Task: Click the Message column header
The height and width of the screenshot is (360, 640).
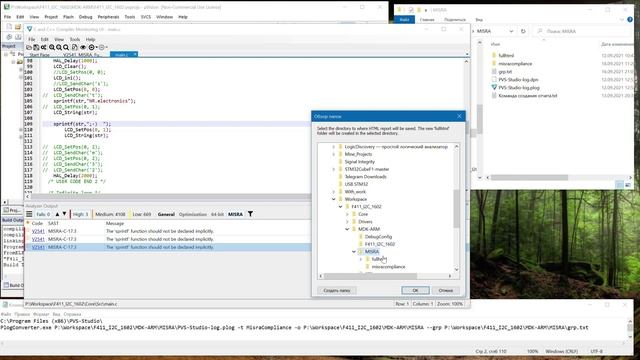Action: (x=115, y=223)
